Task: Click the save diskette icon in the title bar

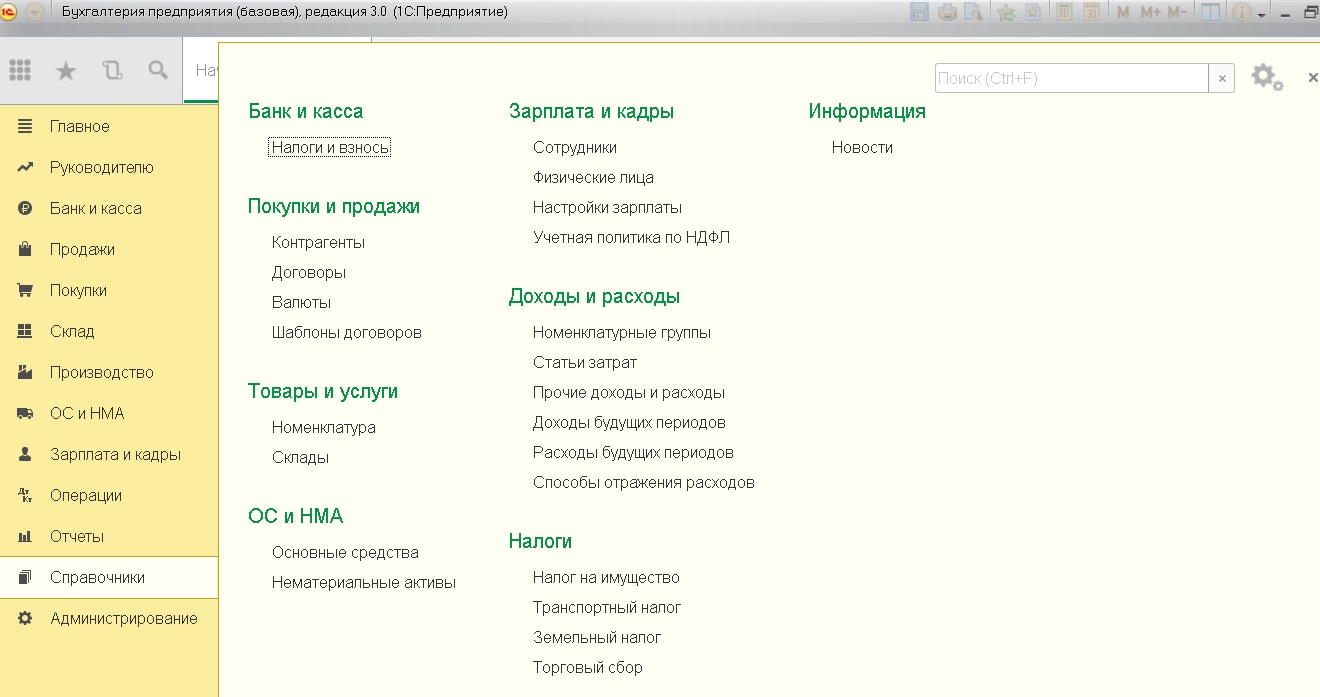Action: (x=920, y=13)
